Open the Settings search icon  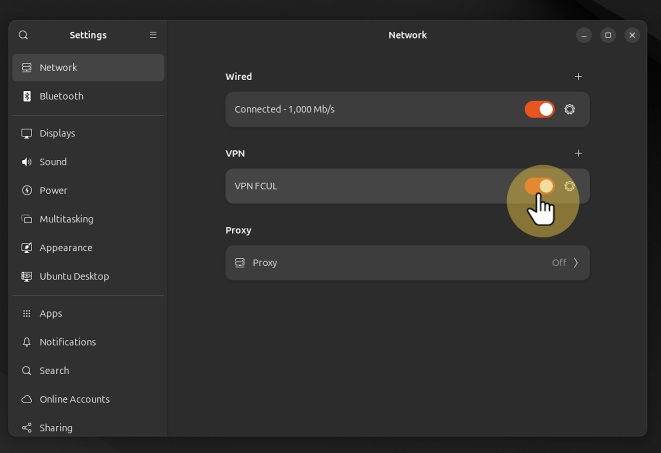pyautogui.click(x=23, y=35)
